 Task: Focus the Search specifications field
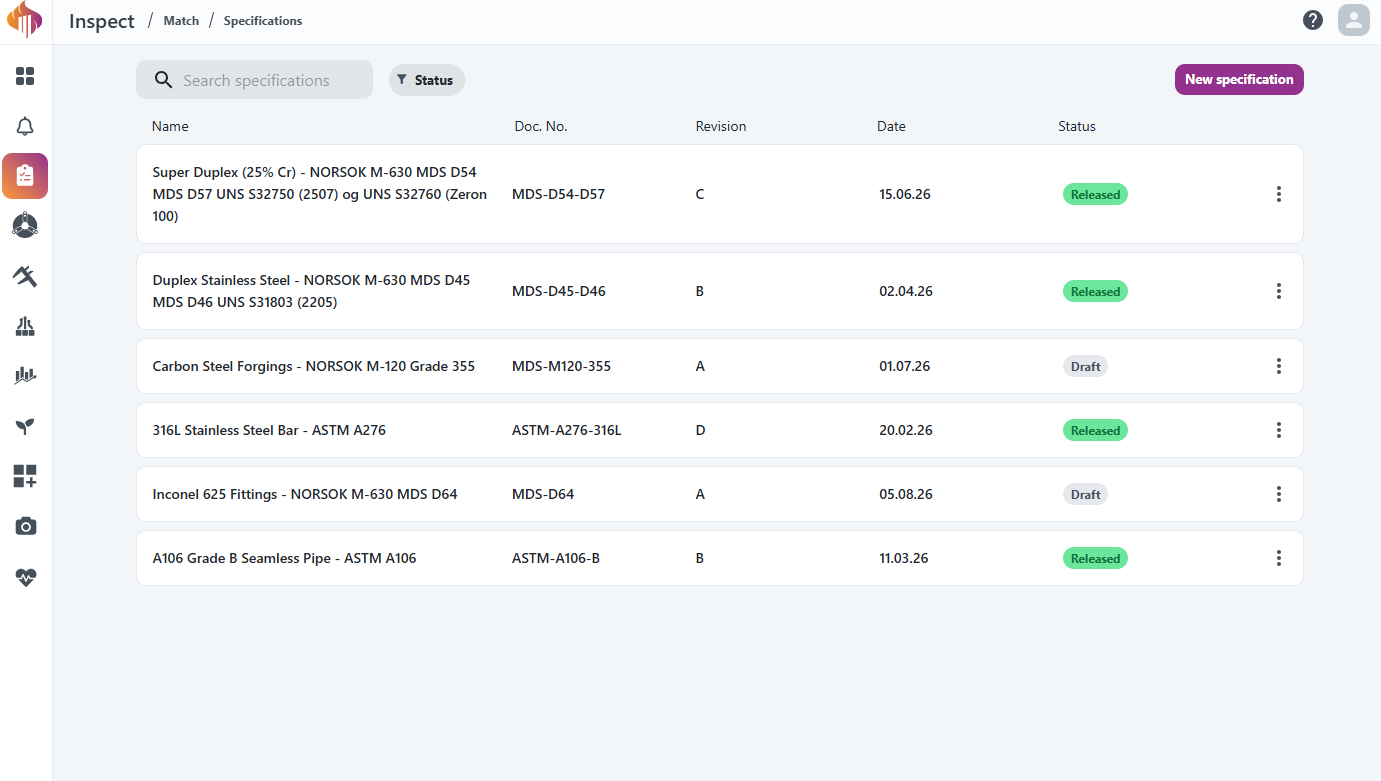[x=254, y=80]
